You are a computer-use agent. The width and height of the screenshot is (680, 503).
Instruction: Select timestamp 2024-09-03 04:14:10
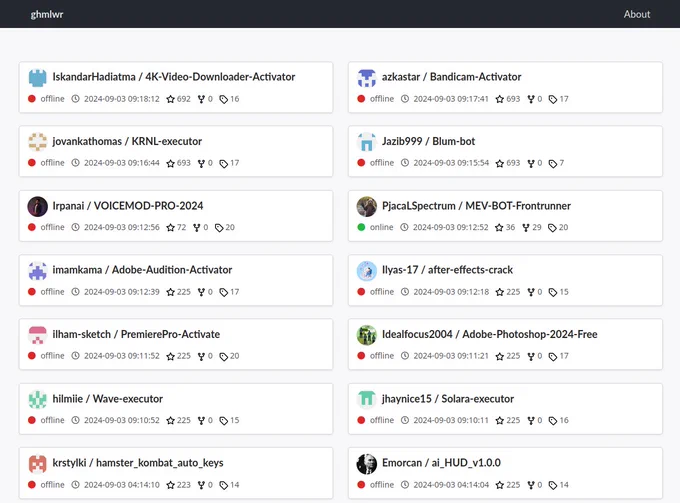tap(122, 485)
